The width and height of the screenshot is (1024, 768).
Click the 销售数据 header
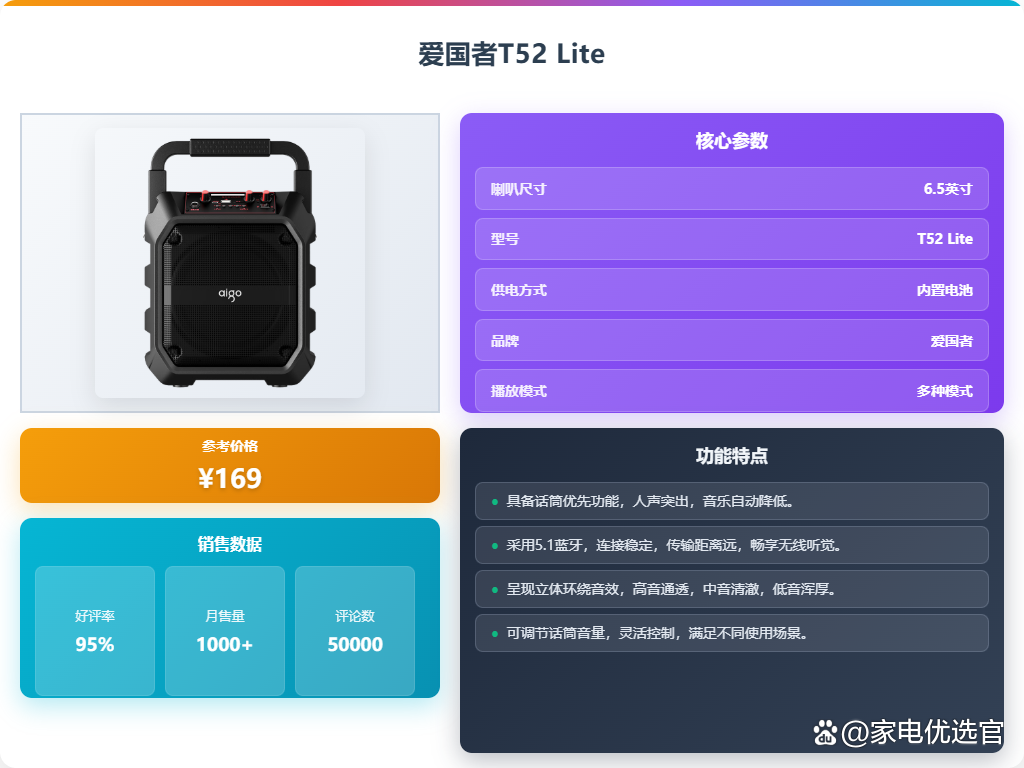[230, 544]
